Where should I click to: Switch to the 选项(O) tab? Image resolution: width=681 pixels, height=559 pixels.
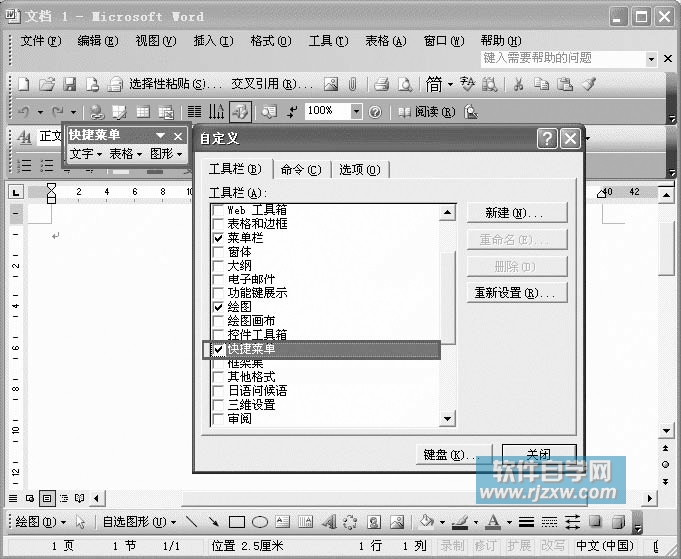360,169
